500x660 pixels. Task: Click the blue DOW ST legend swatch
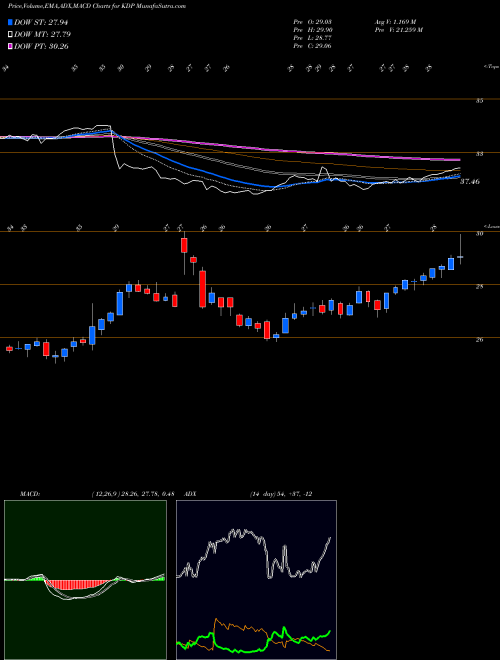[10, 22]
